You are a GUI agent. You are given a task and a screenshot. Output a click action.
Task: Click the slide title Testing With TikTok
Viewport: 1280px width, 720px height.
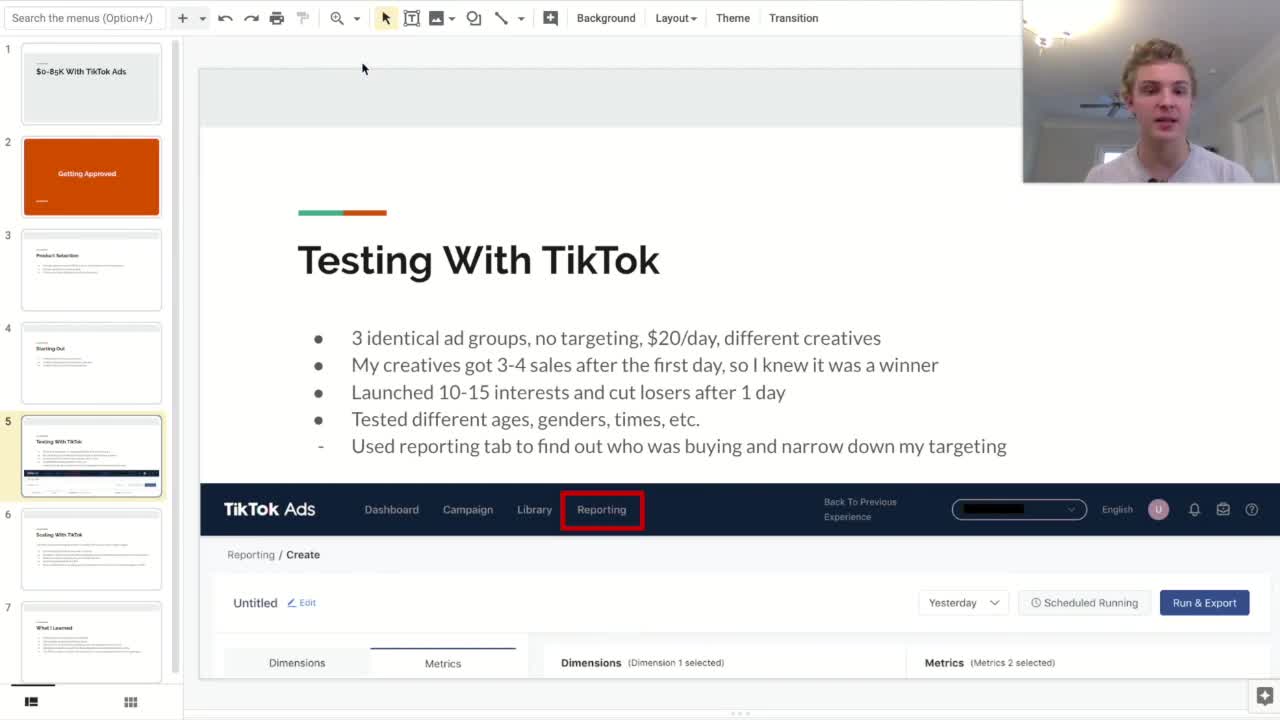pyautogui.click(x=478, y=260)
